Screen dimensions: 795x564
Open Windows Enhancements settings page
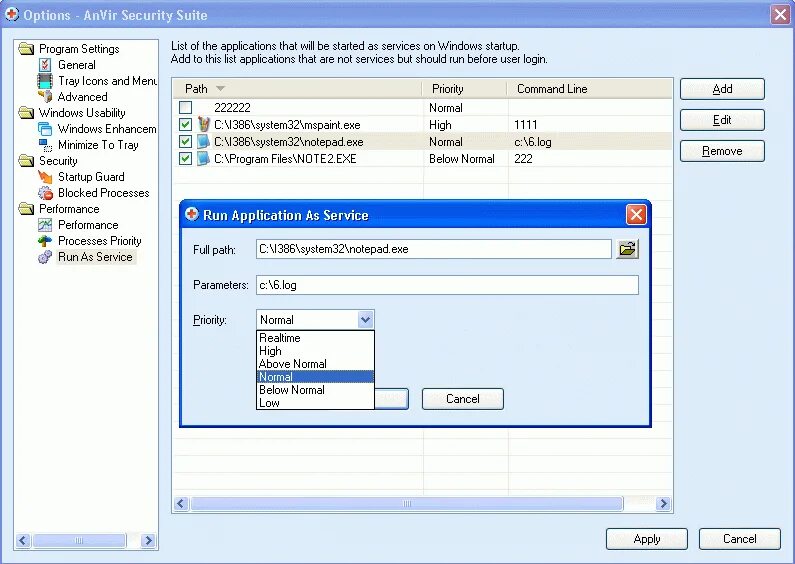(107, 129)
